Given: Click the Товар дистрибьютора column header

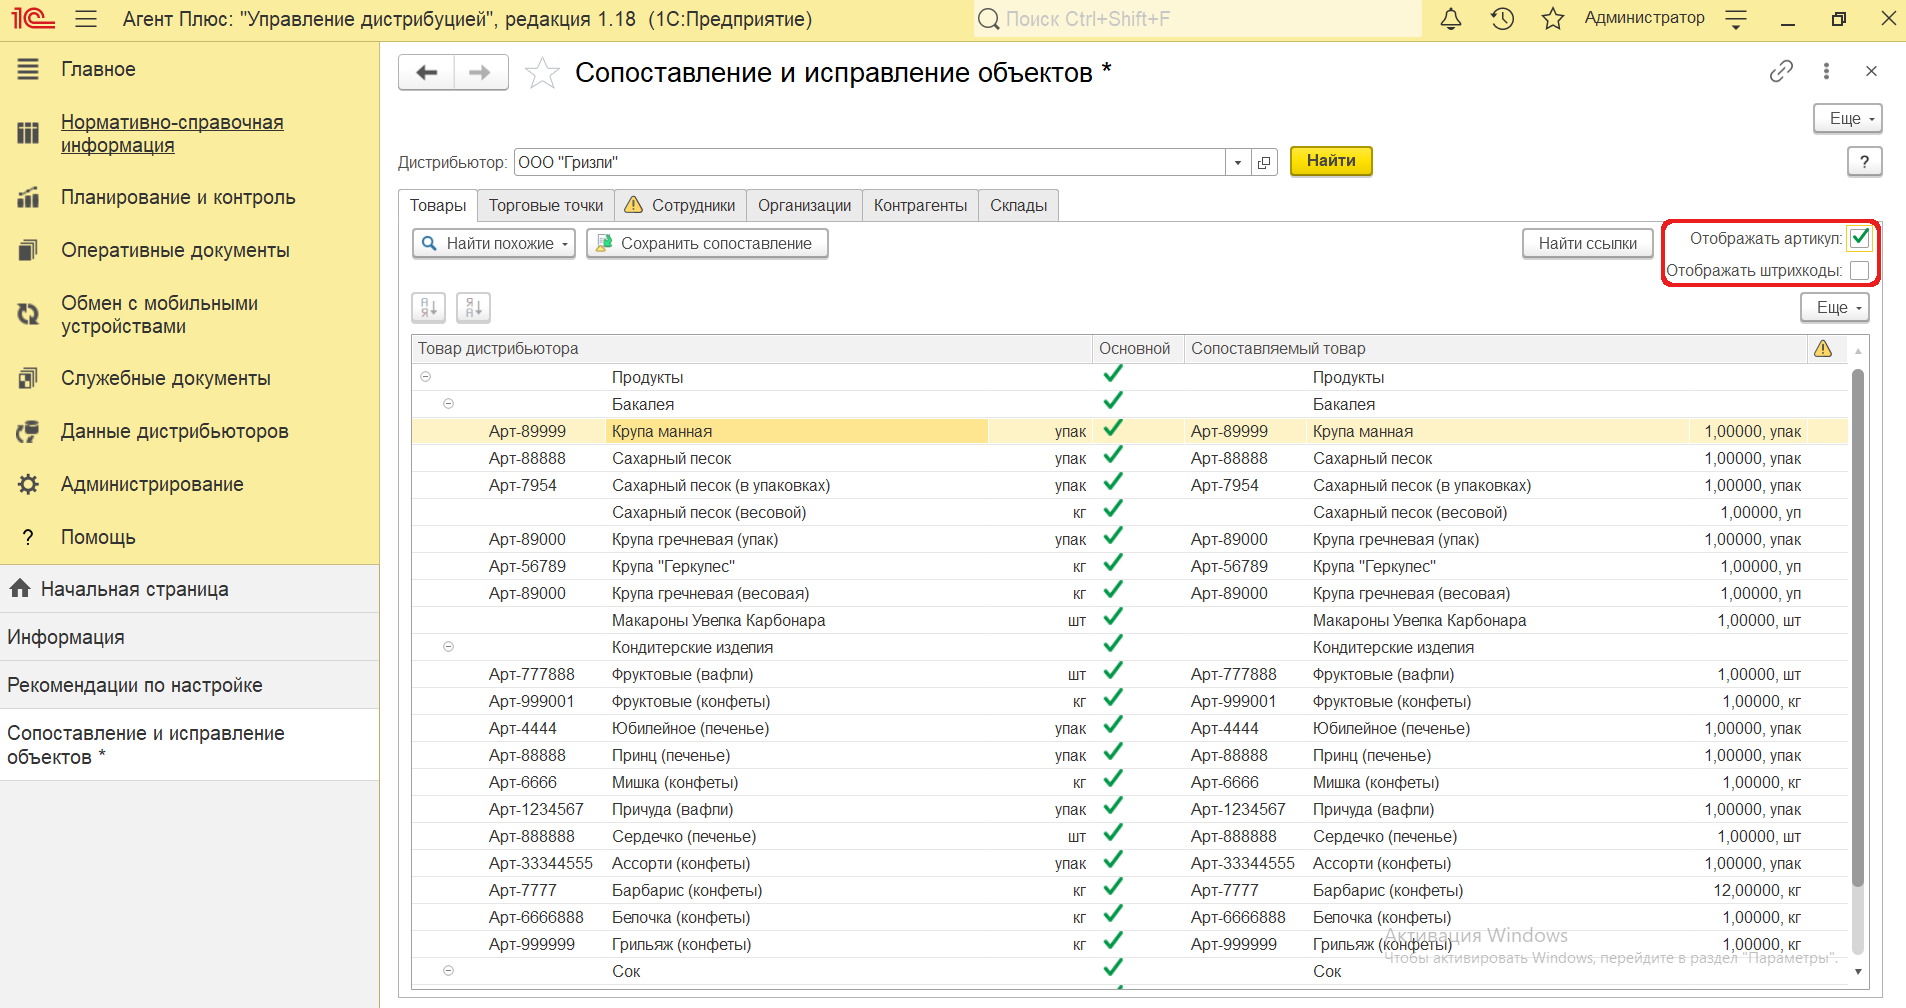Looking at the screenshot, I should pos(751,348).
